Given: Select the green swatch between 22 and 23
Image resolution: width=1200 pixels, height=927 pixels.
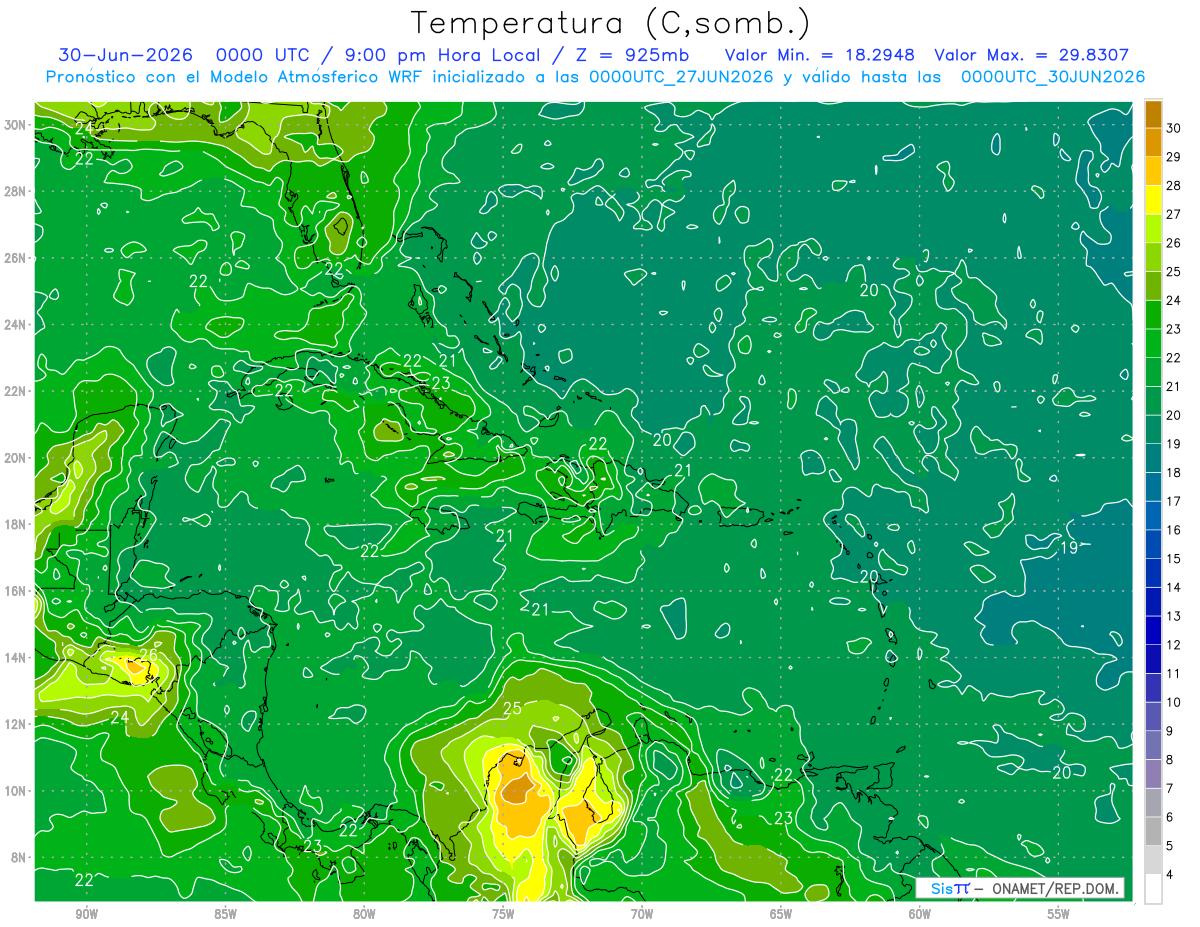Looking at the screenshot, I should 1153,343.
